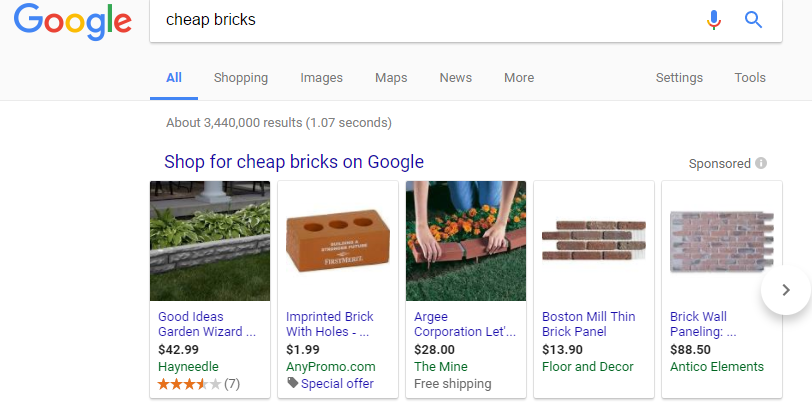812x407 pixels.
Task: Click the Hayneedle star rating
Action: (189, 383)
